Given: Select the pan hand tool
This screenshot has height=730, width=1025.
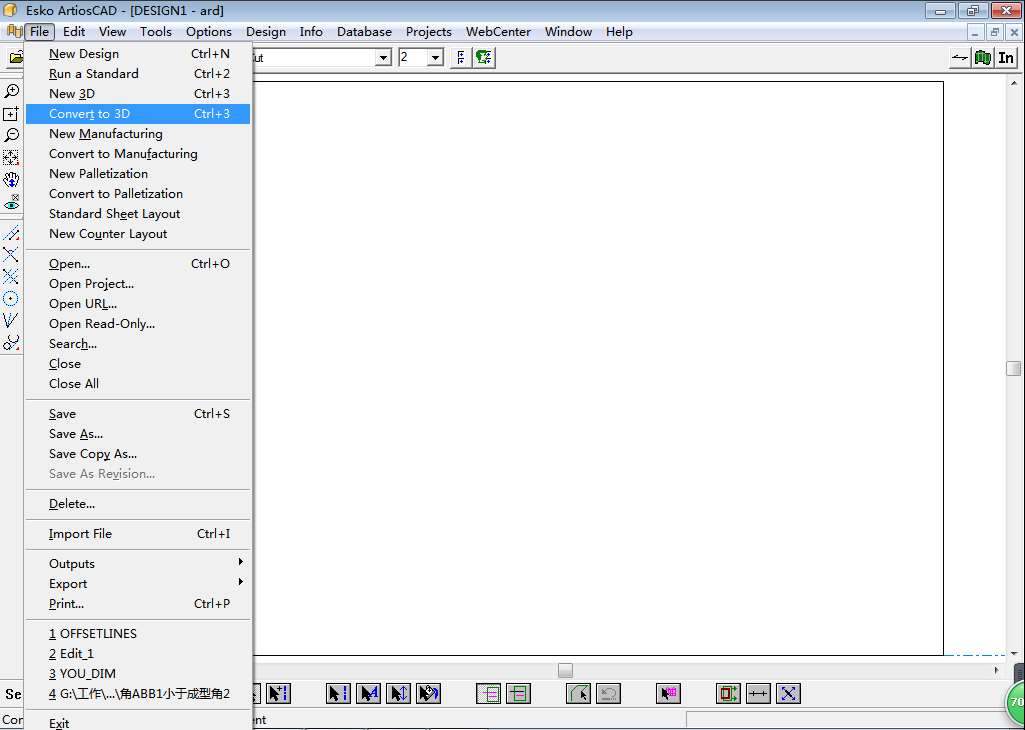Looking at the screenshot, I should [11, 180].
